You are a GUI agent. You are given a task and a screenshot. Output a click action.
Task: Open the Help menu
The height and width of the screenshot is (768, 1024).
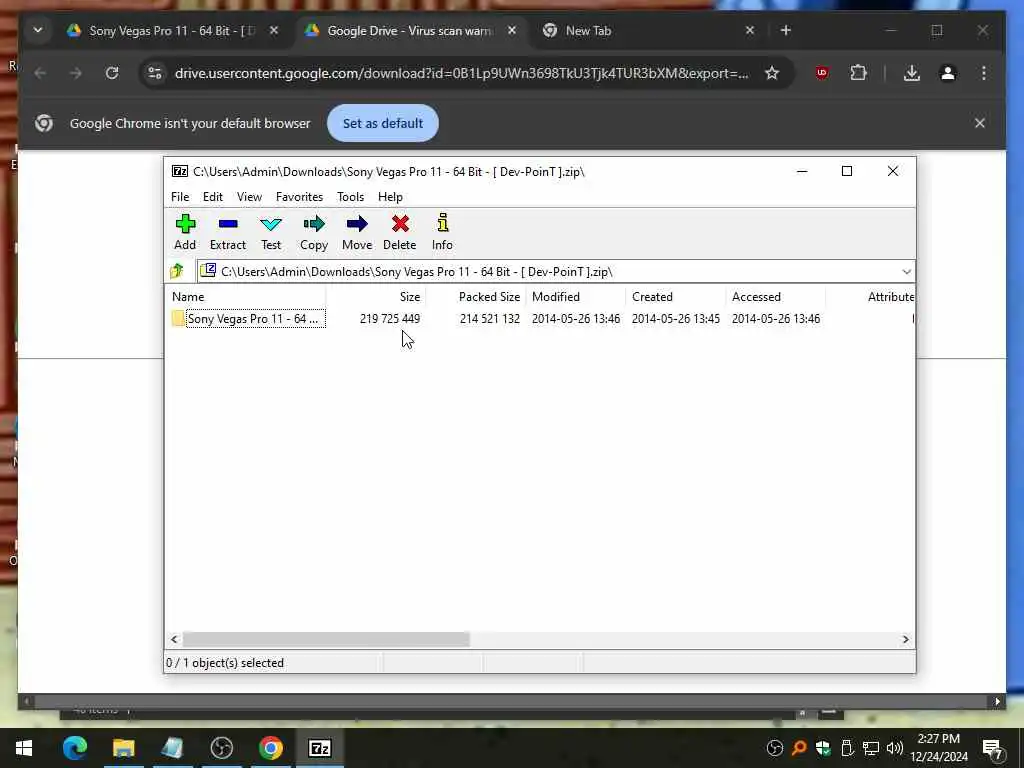tap(390, 197)
